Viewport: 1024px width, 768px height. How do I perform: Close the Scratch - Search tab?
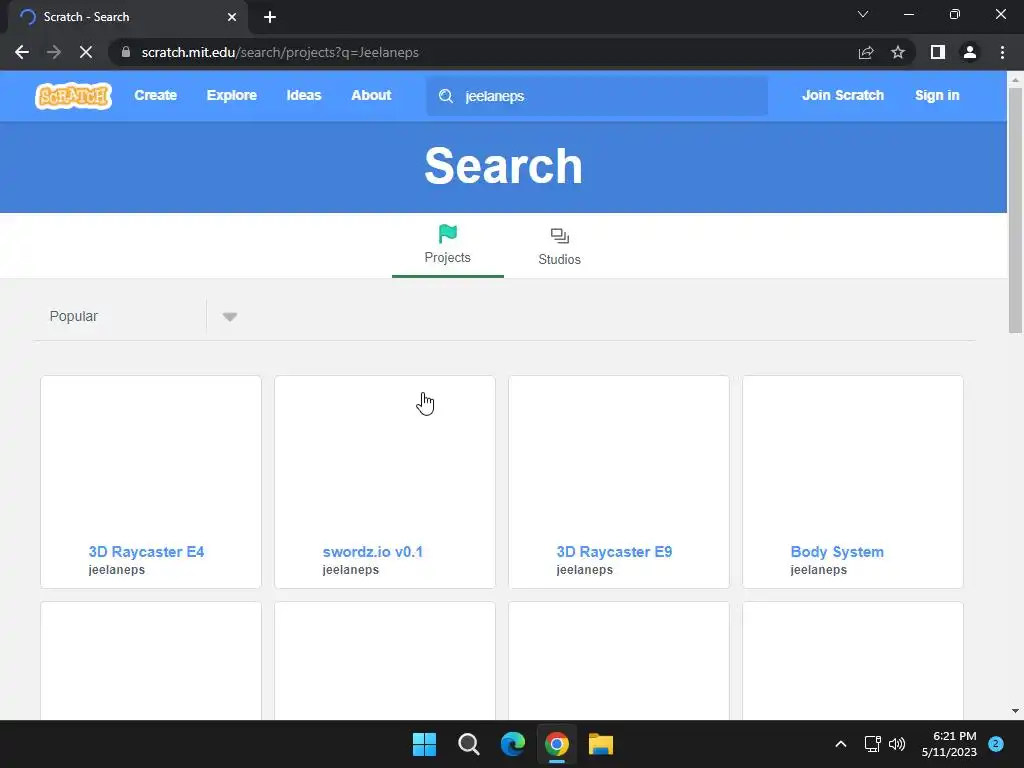tap(232, 17)
